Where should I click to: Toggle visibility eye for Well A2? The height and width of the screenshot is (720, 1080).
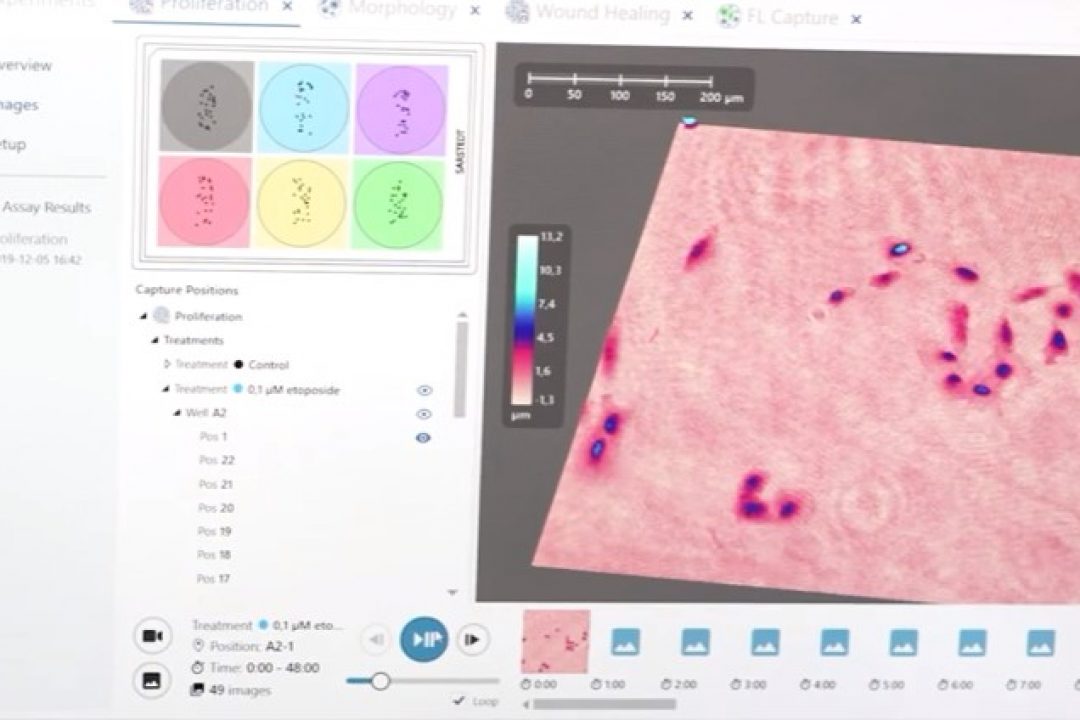(x=424, y=414)
